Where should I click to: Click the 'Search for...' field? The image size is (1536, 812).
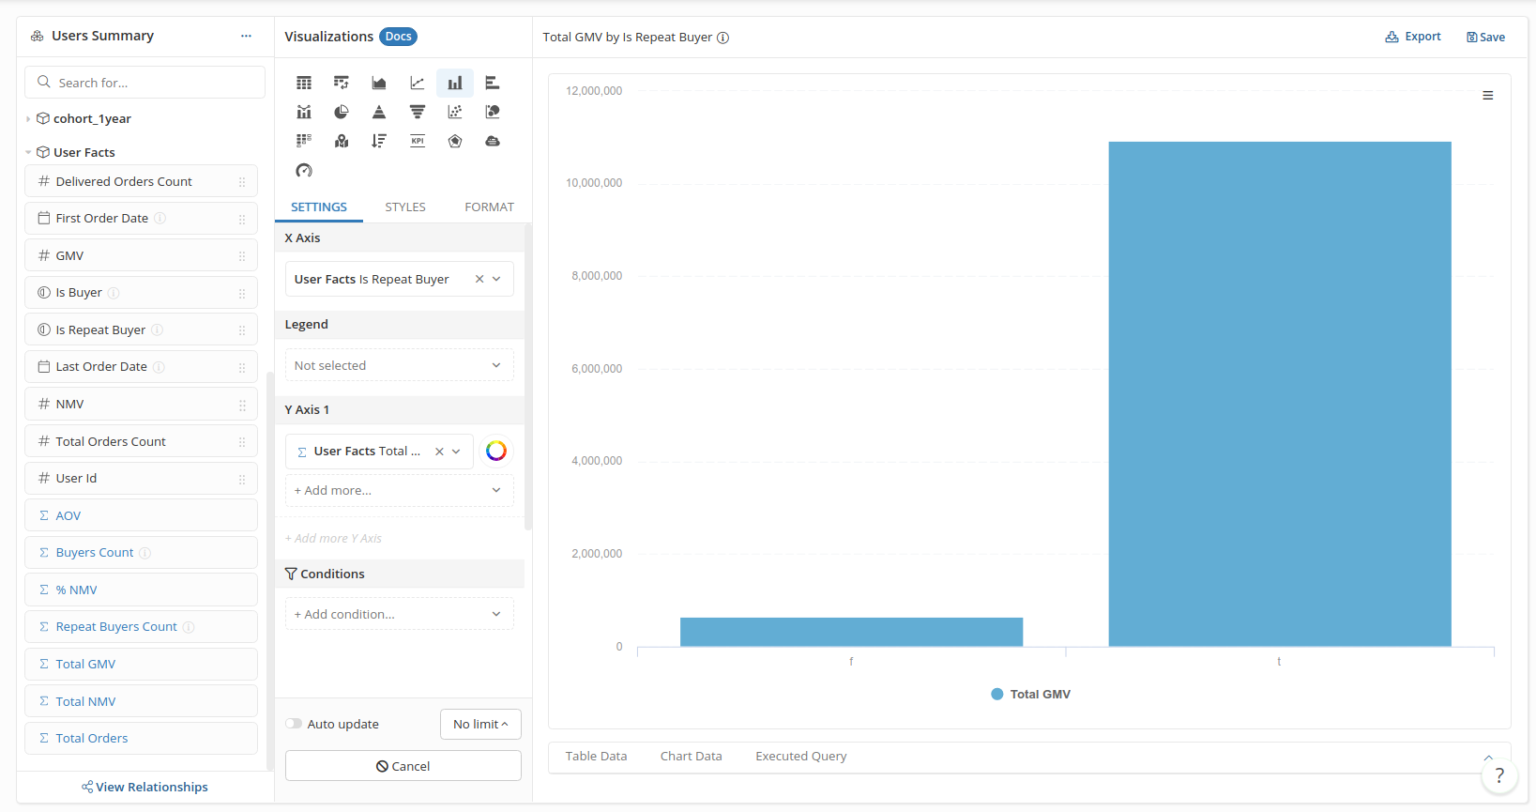tap(145, 83)
